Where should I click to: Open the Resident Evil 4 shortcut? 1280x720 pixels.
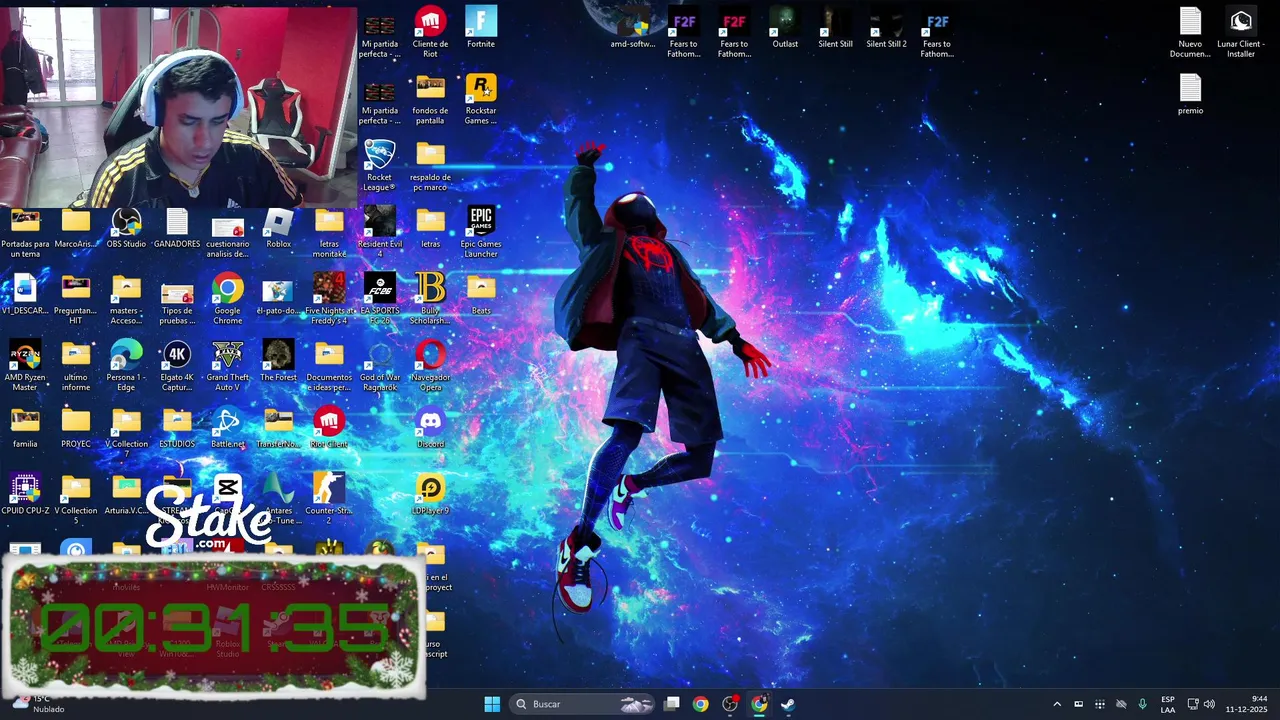coord(380,232)
